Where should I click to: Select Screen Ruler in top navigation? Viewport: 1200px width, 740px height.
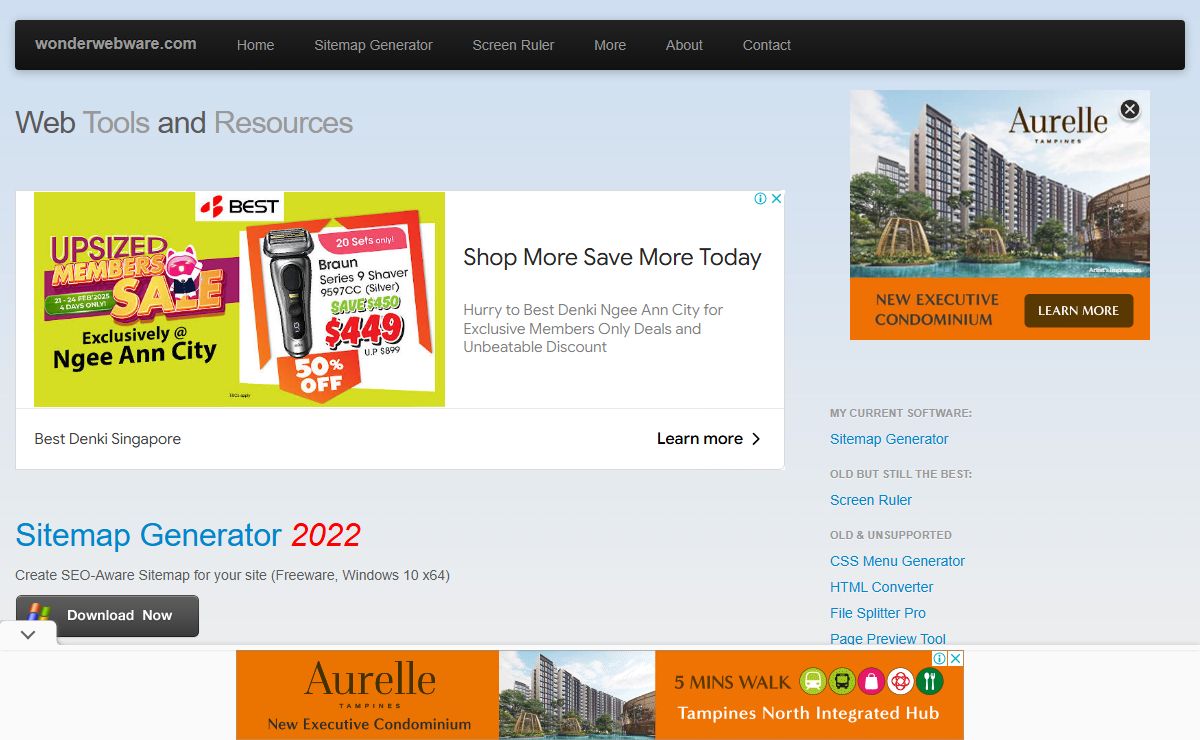(x=513, y=45)
